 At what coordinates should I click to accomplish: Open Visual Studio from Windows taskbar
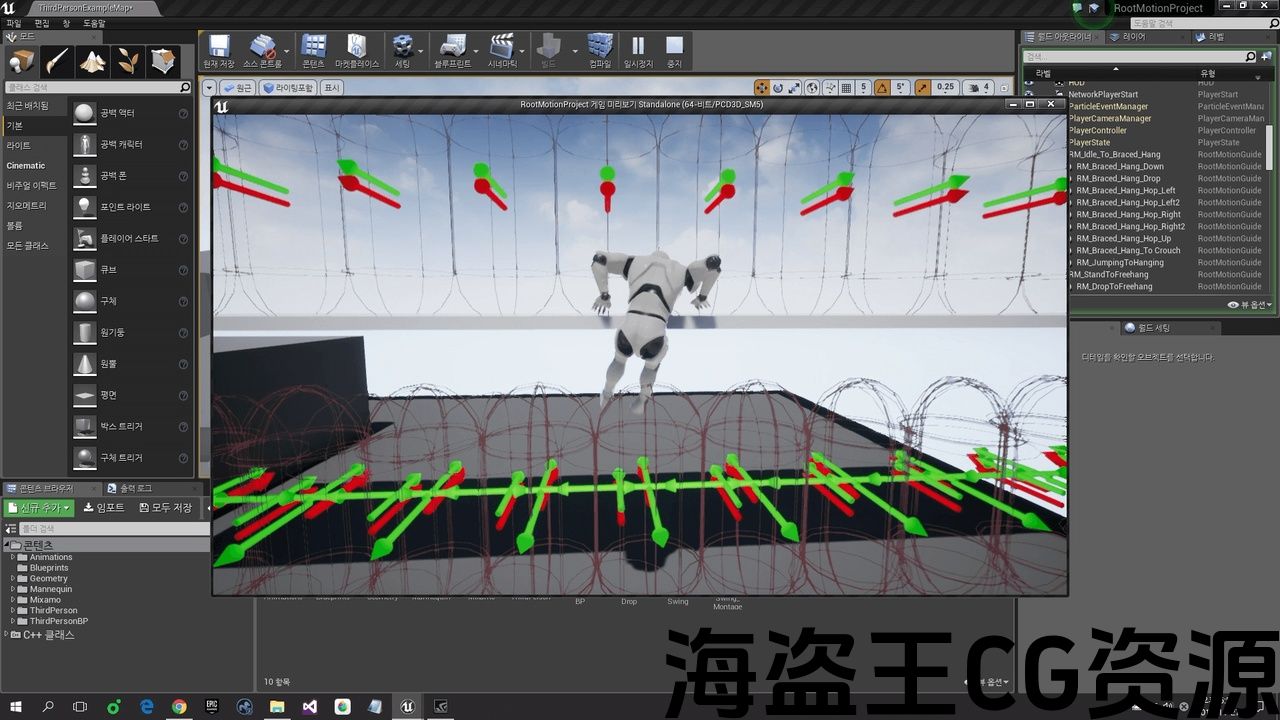point(309,706)
